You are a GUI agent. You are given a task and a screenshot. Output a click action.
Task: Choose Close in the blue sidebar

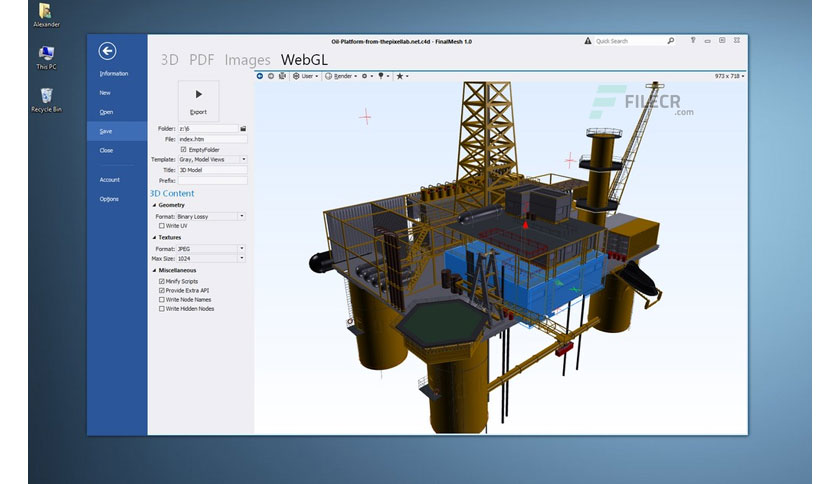click(x=106, y=150)
